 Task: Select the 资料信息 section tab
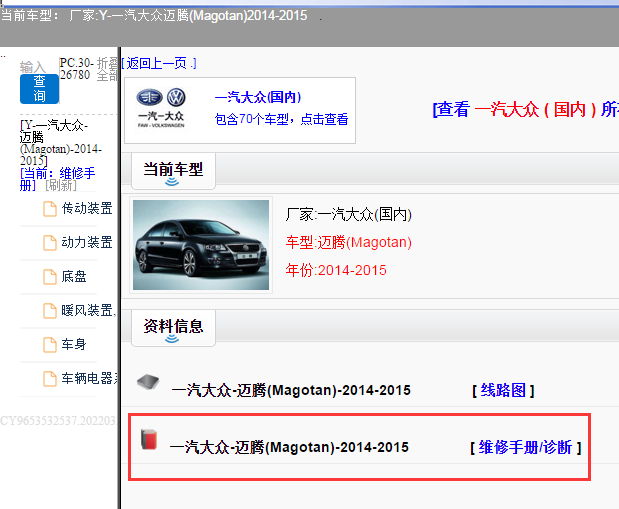coord(173,328)
